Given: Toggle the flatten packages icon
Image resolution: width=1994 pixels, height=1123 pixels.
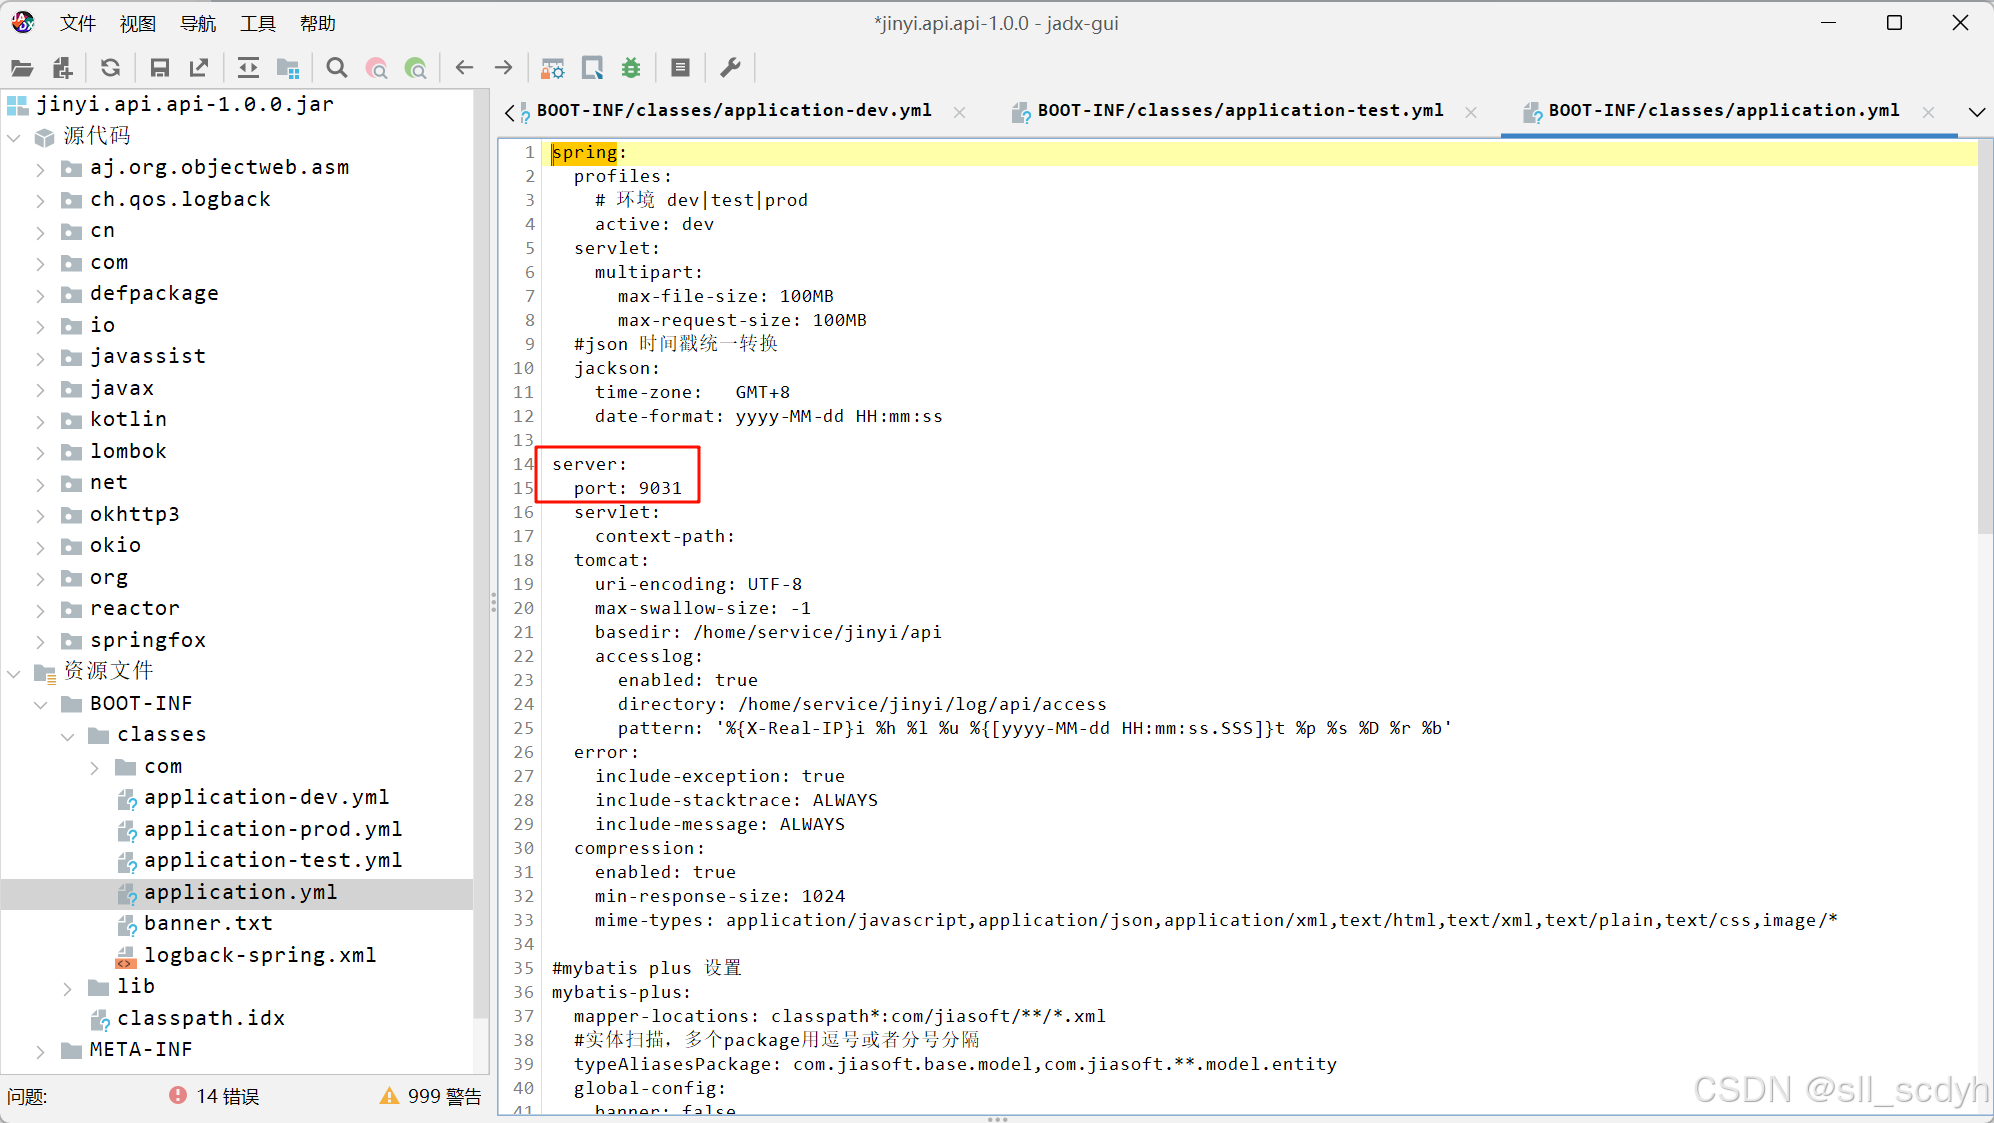Looking at the screenshot, I should pos(288,68).
